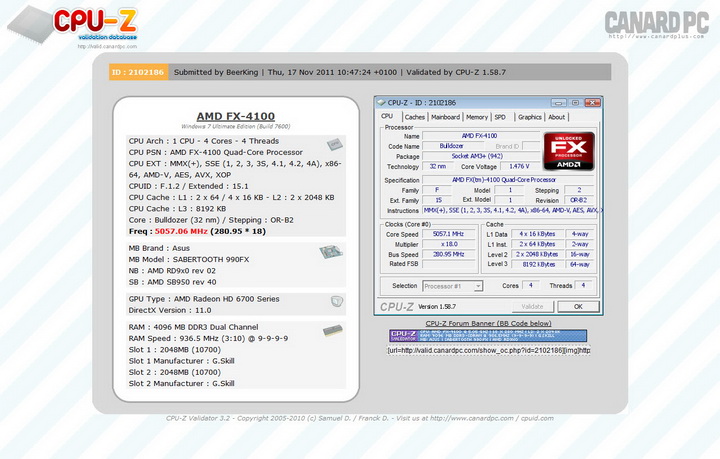Click the OK button
720x459 pixels.
[578, 306]
